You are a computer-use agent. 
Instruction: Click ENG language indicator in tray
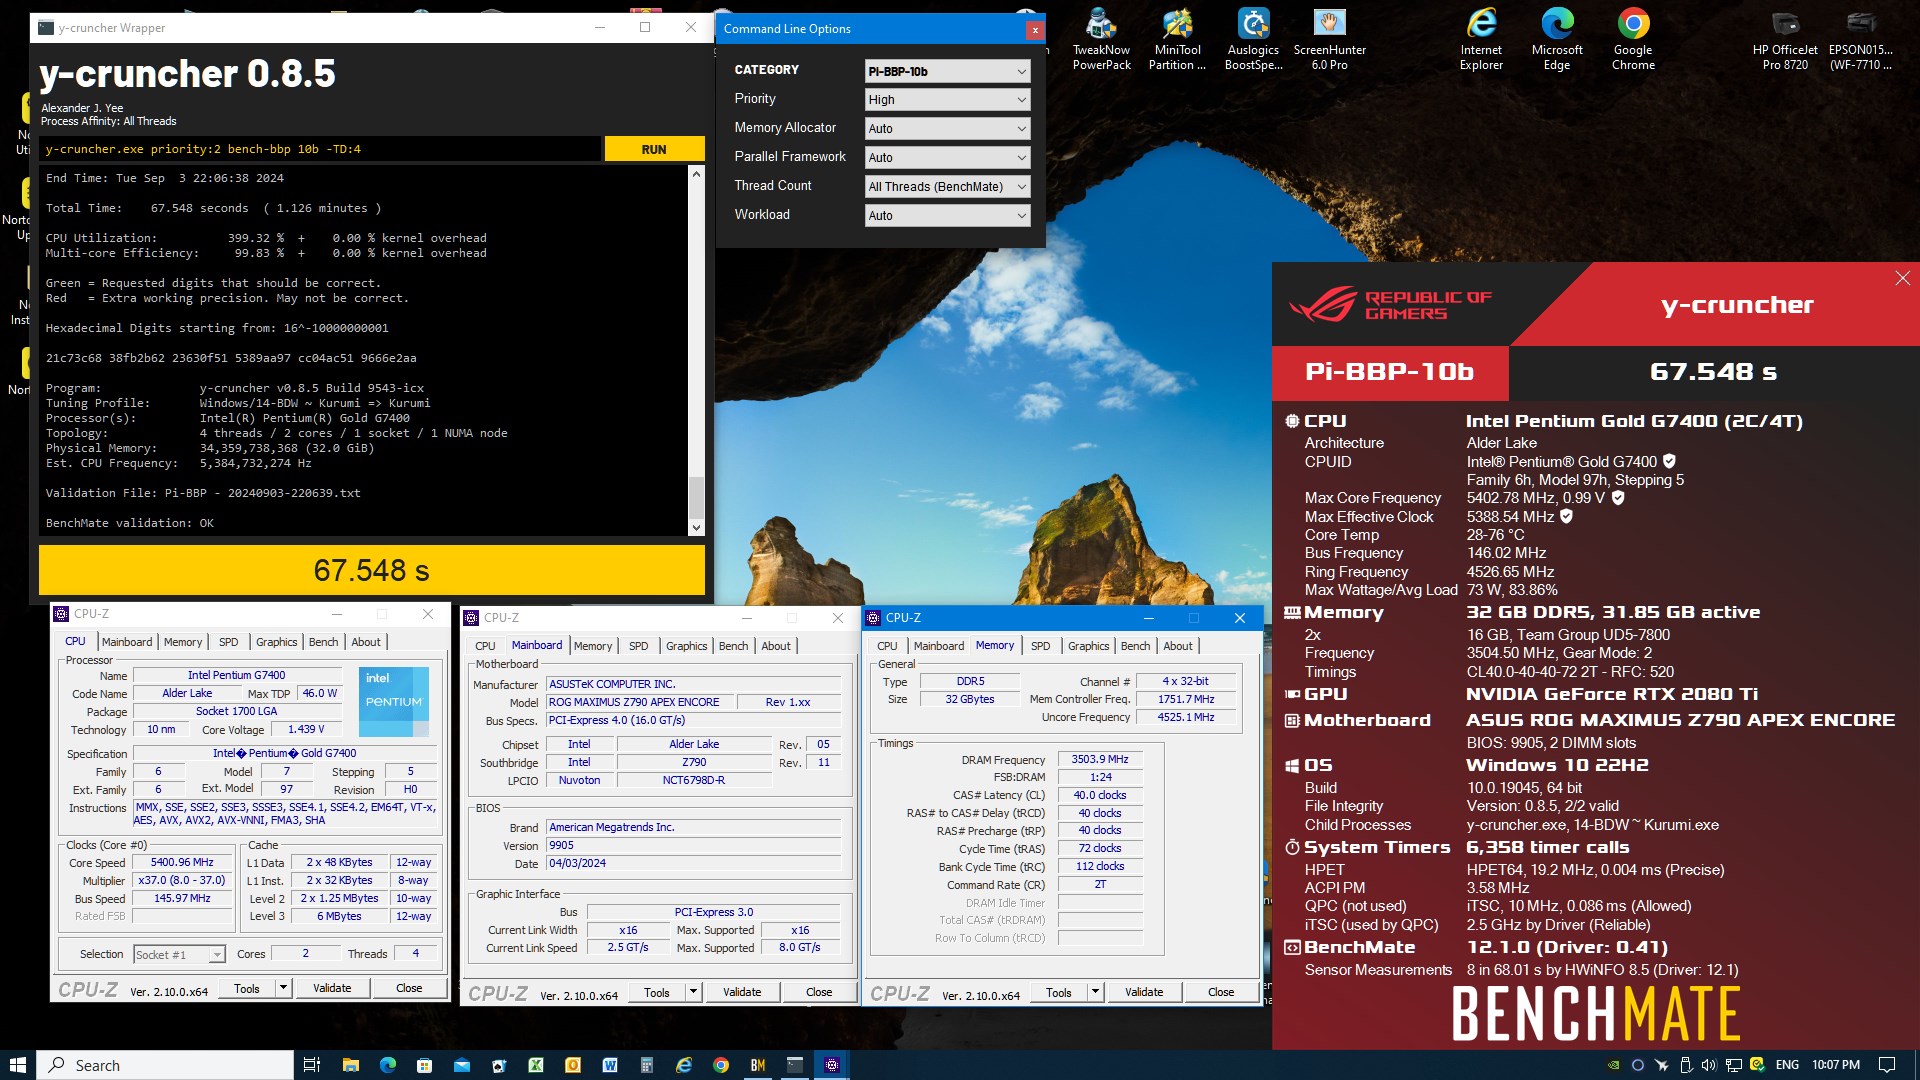coord(1787,1065)
